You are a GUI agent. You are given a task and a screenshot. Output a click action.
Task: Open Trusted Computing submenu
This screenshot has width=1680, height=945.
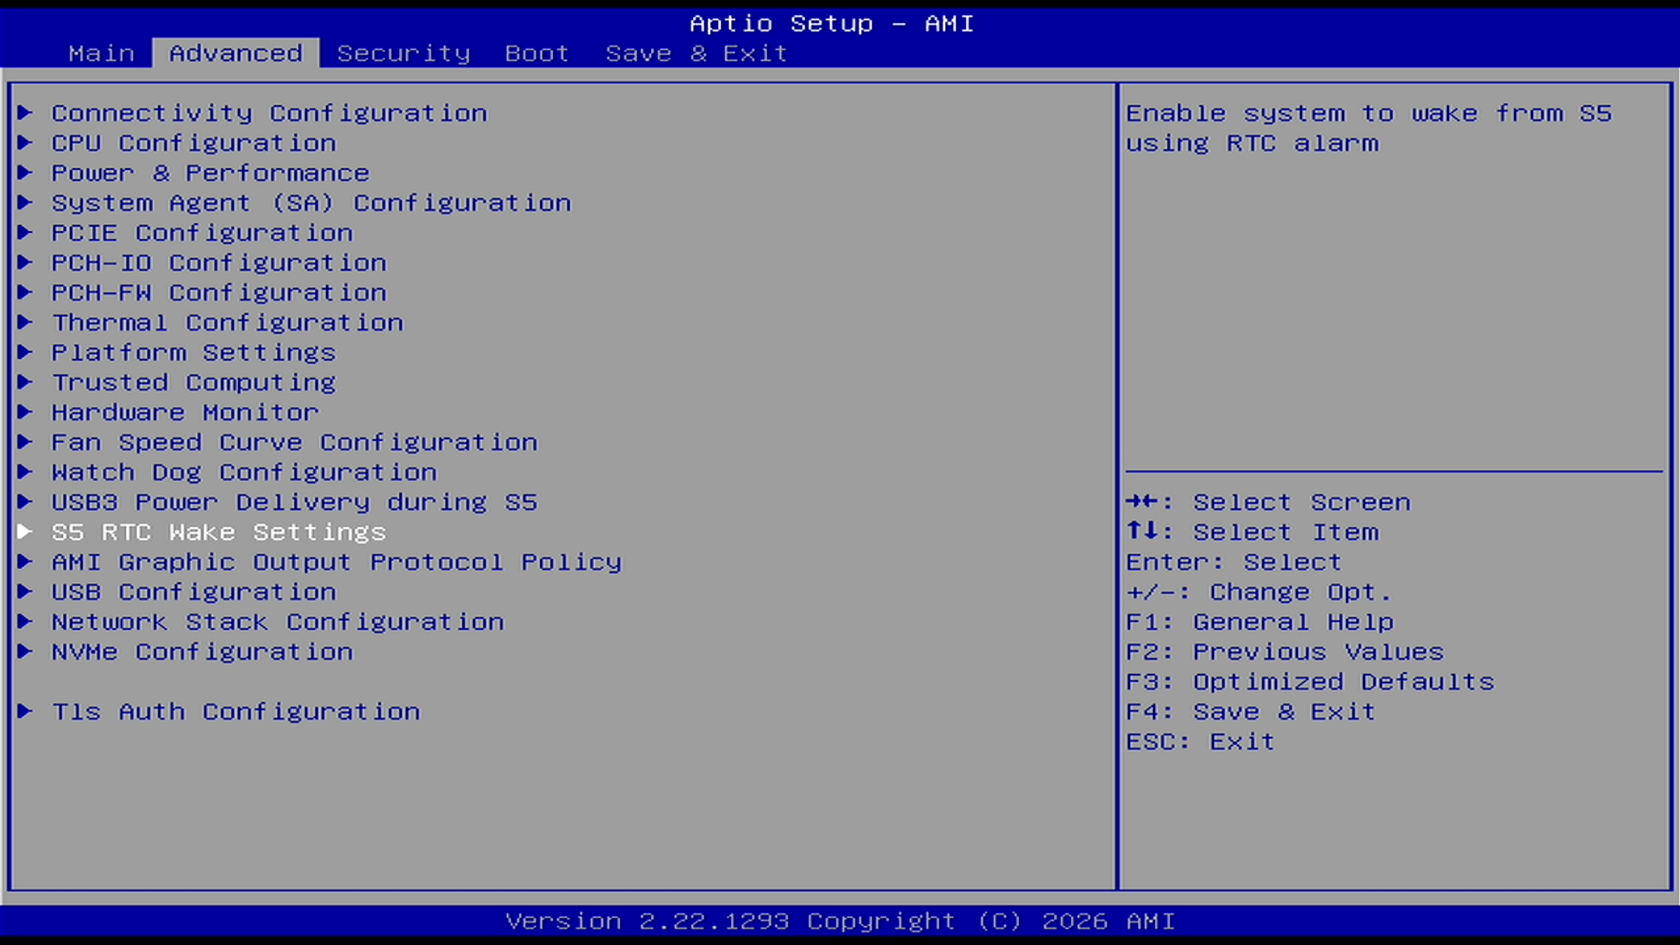[193, 383]
